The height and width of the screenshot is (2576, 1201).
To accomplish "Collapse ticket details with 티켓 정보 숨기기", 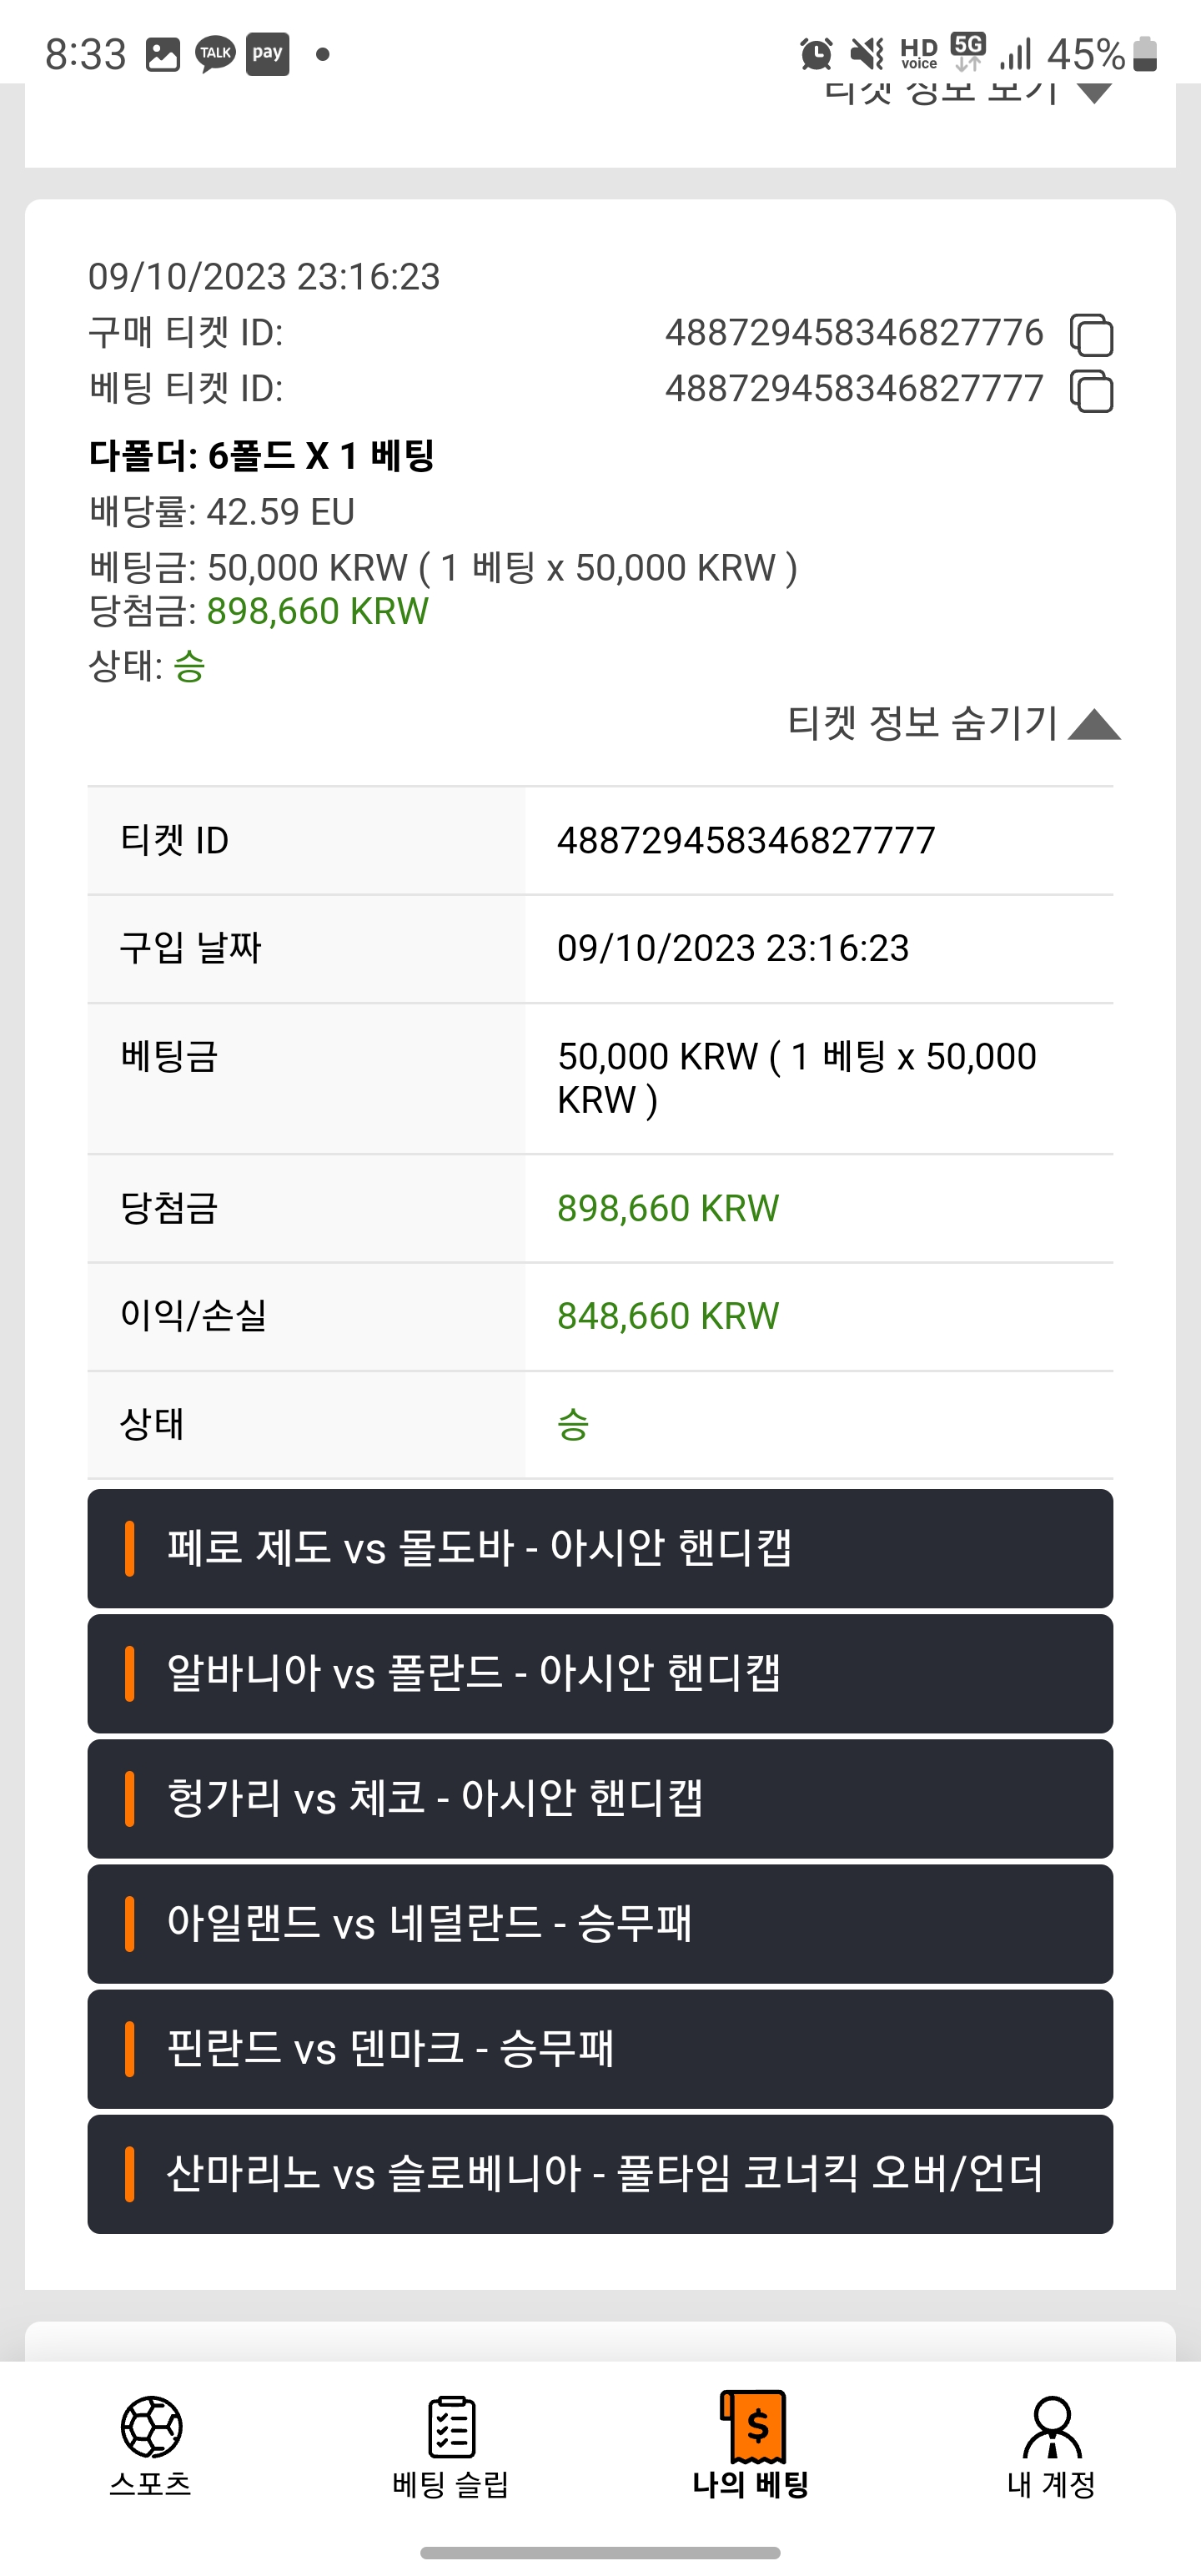I will 954,722.
